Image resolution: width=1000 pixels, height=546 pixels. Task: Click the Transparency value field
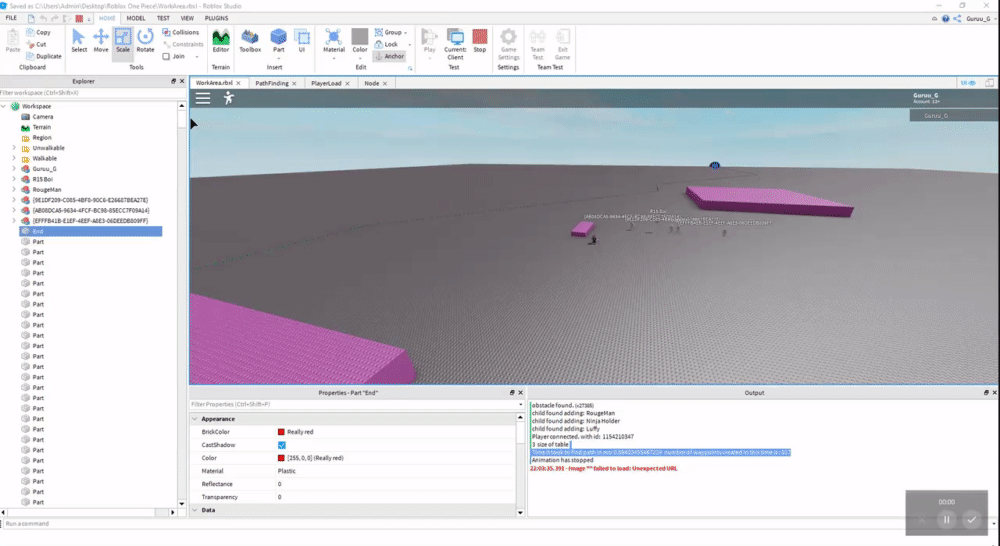point(395,497)
